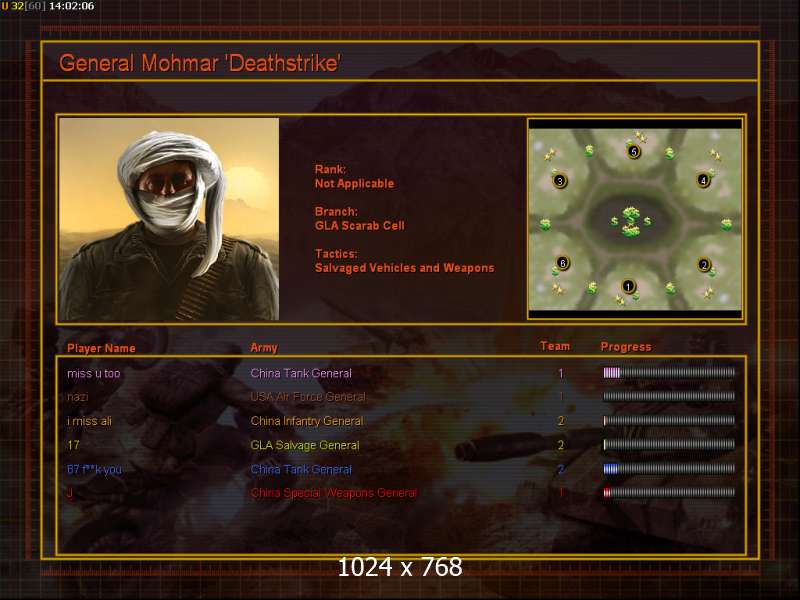Screen dimensions: 800x600
Task: Click start position 3 on the minimap
Action: point(560,181)
